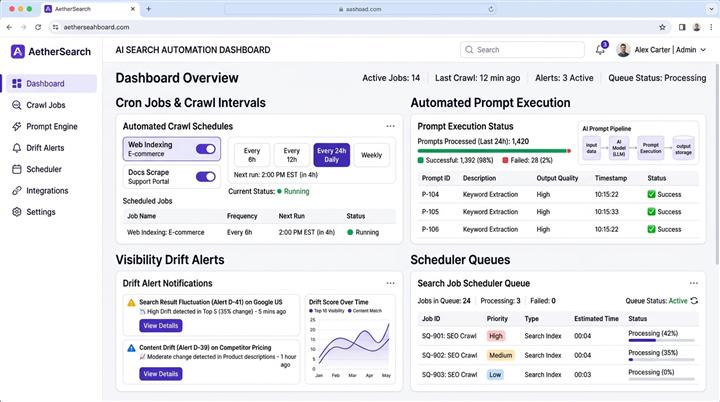Click the yellow warning icon for Alert D-41
720x402 pixels.
click(x=131, y=302)
